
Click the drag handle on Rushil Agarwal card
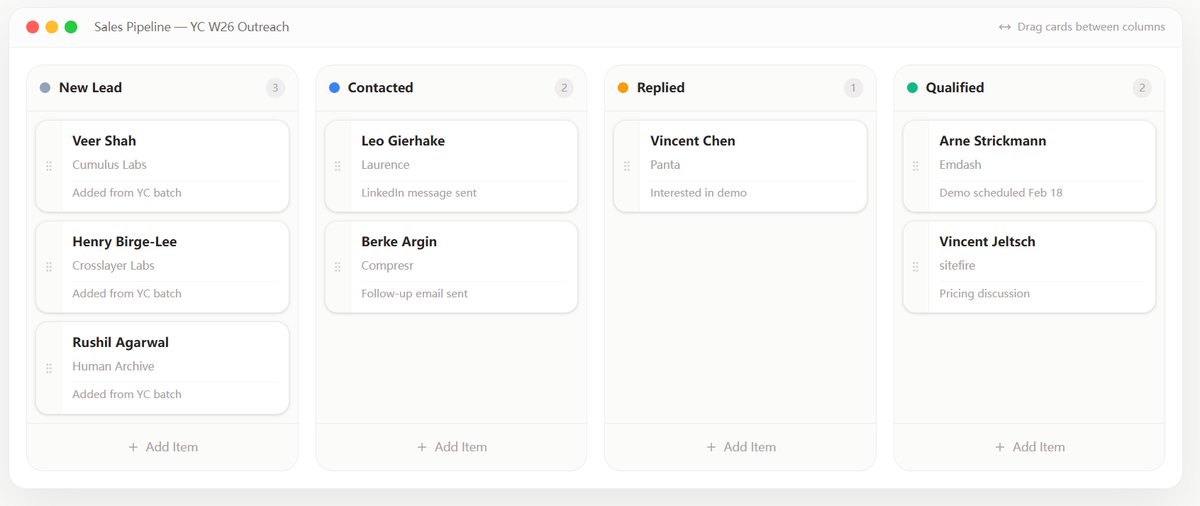pyautogui.click(x=49, y=368)
